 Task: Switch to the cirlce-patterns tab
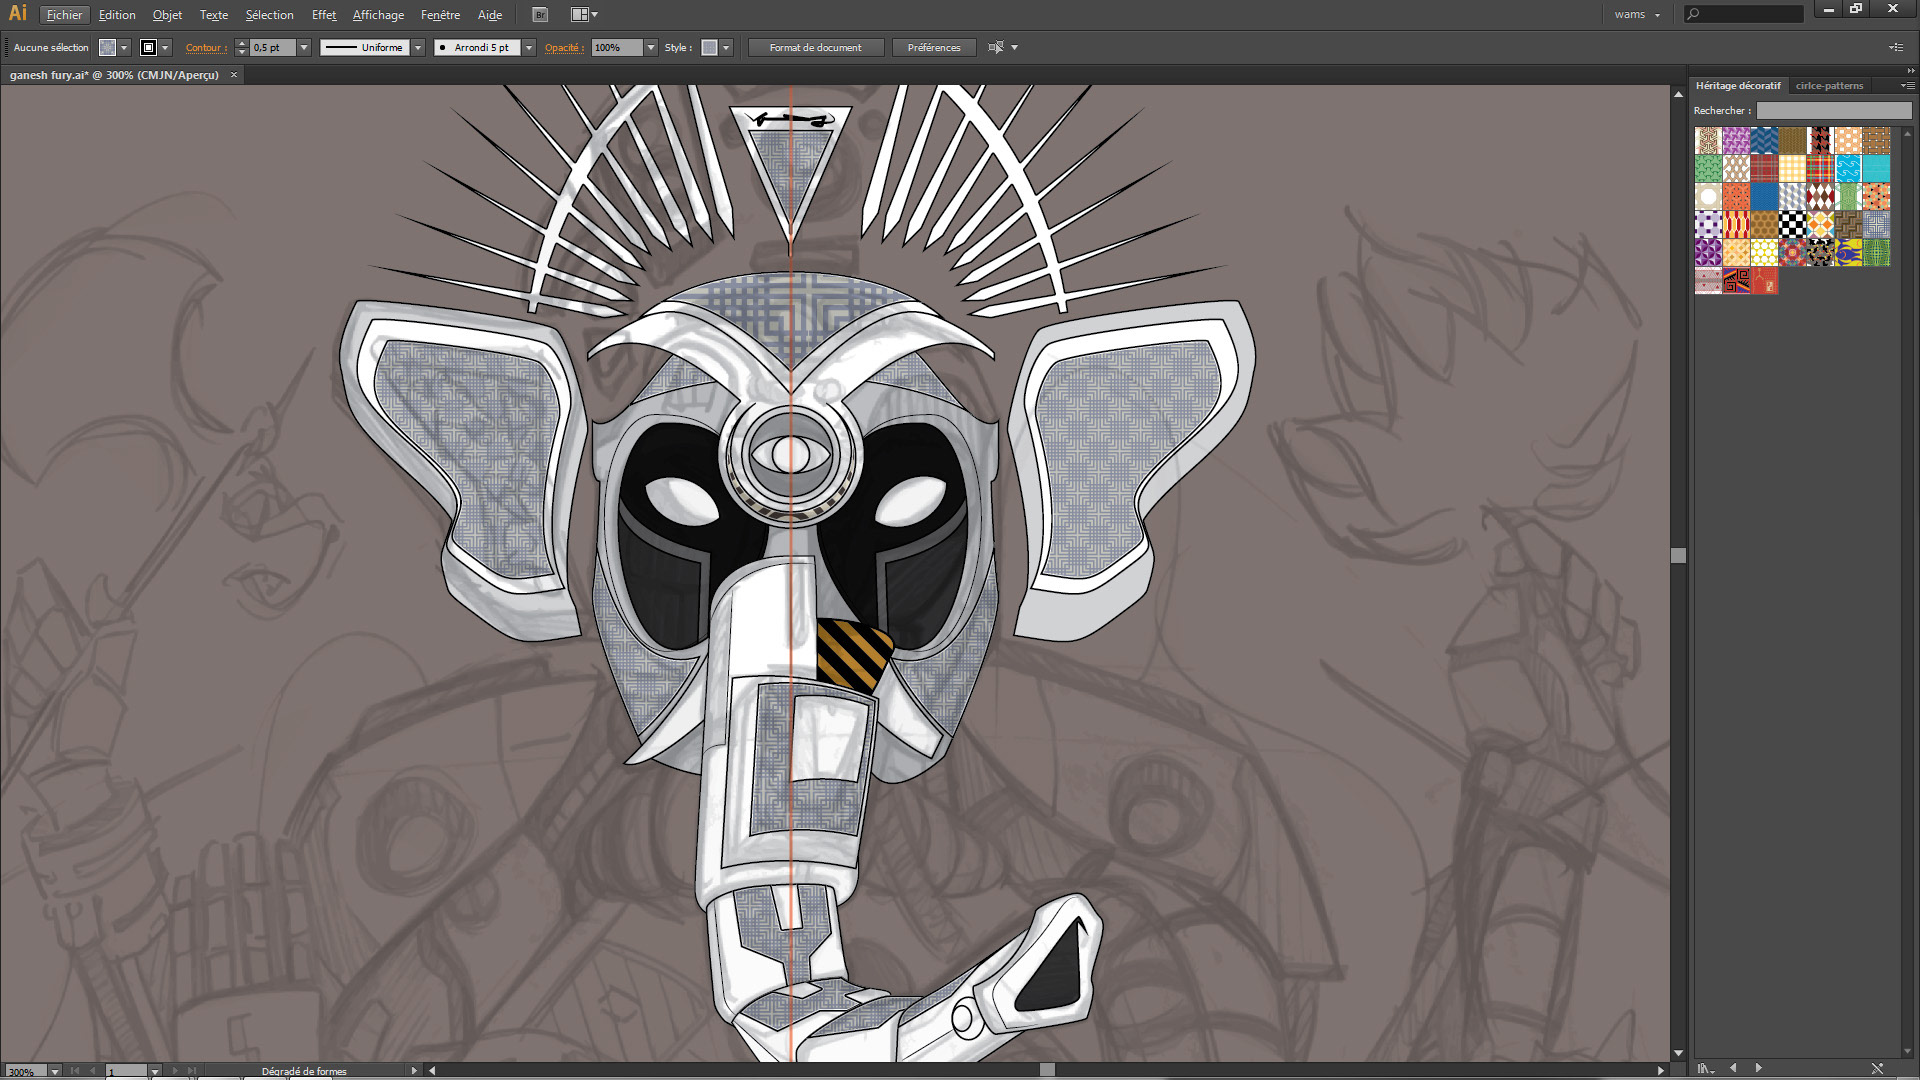click(1829, 86)
